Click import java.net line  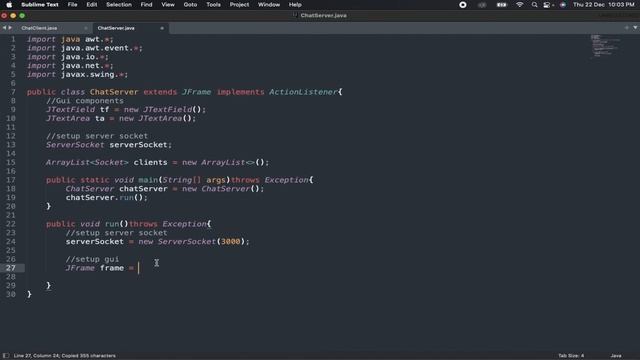(70, 66)
